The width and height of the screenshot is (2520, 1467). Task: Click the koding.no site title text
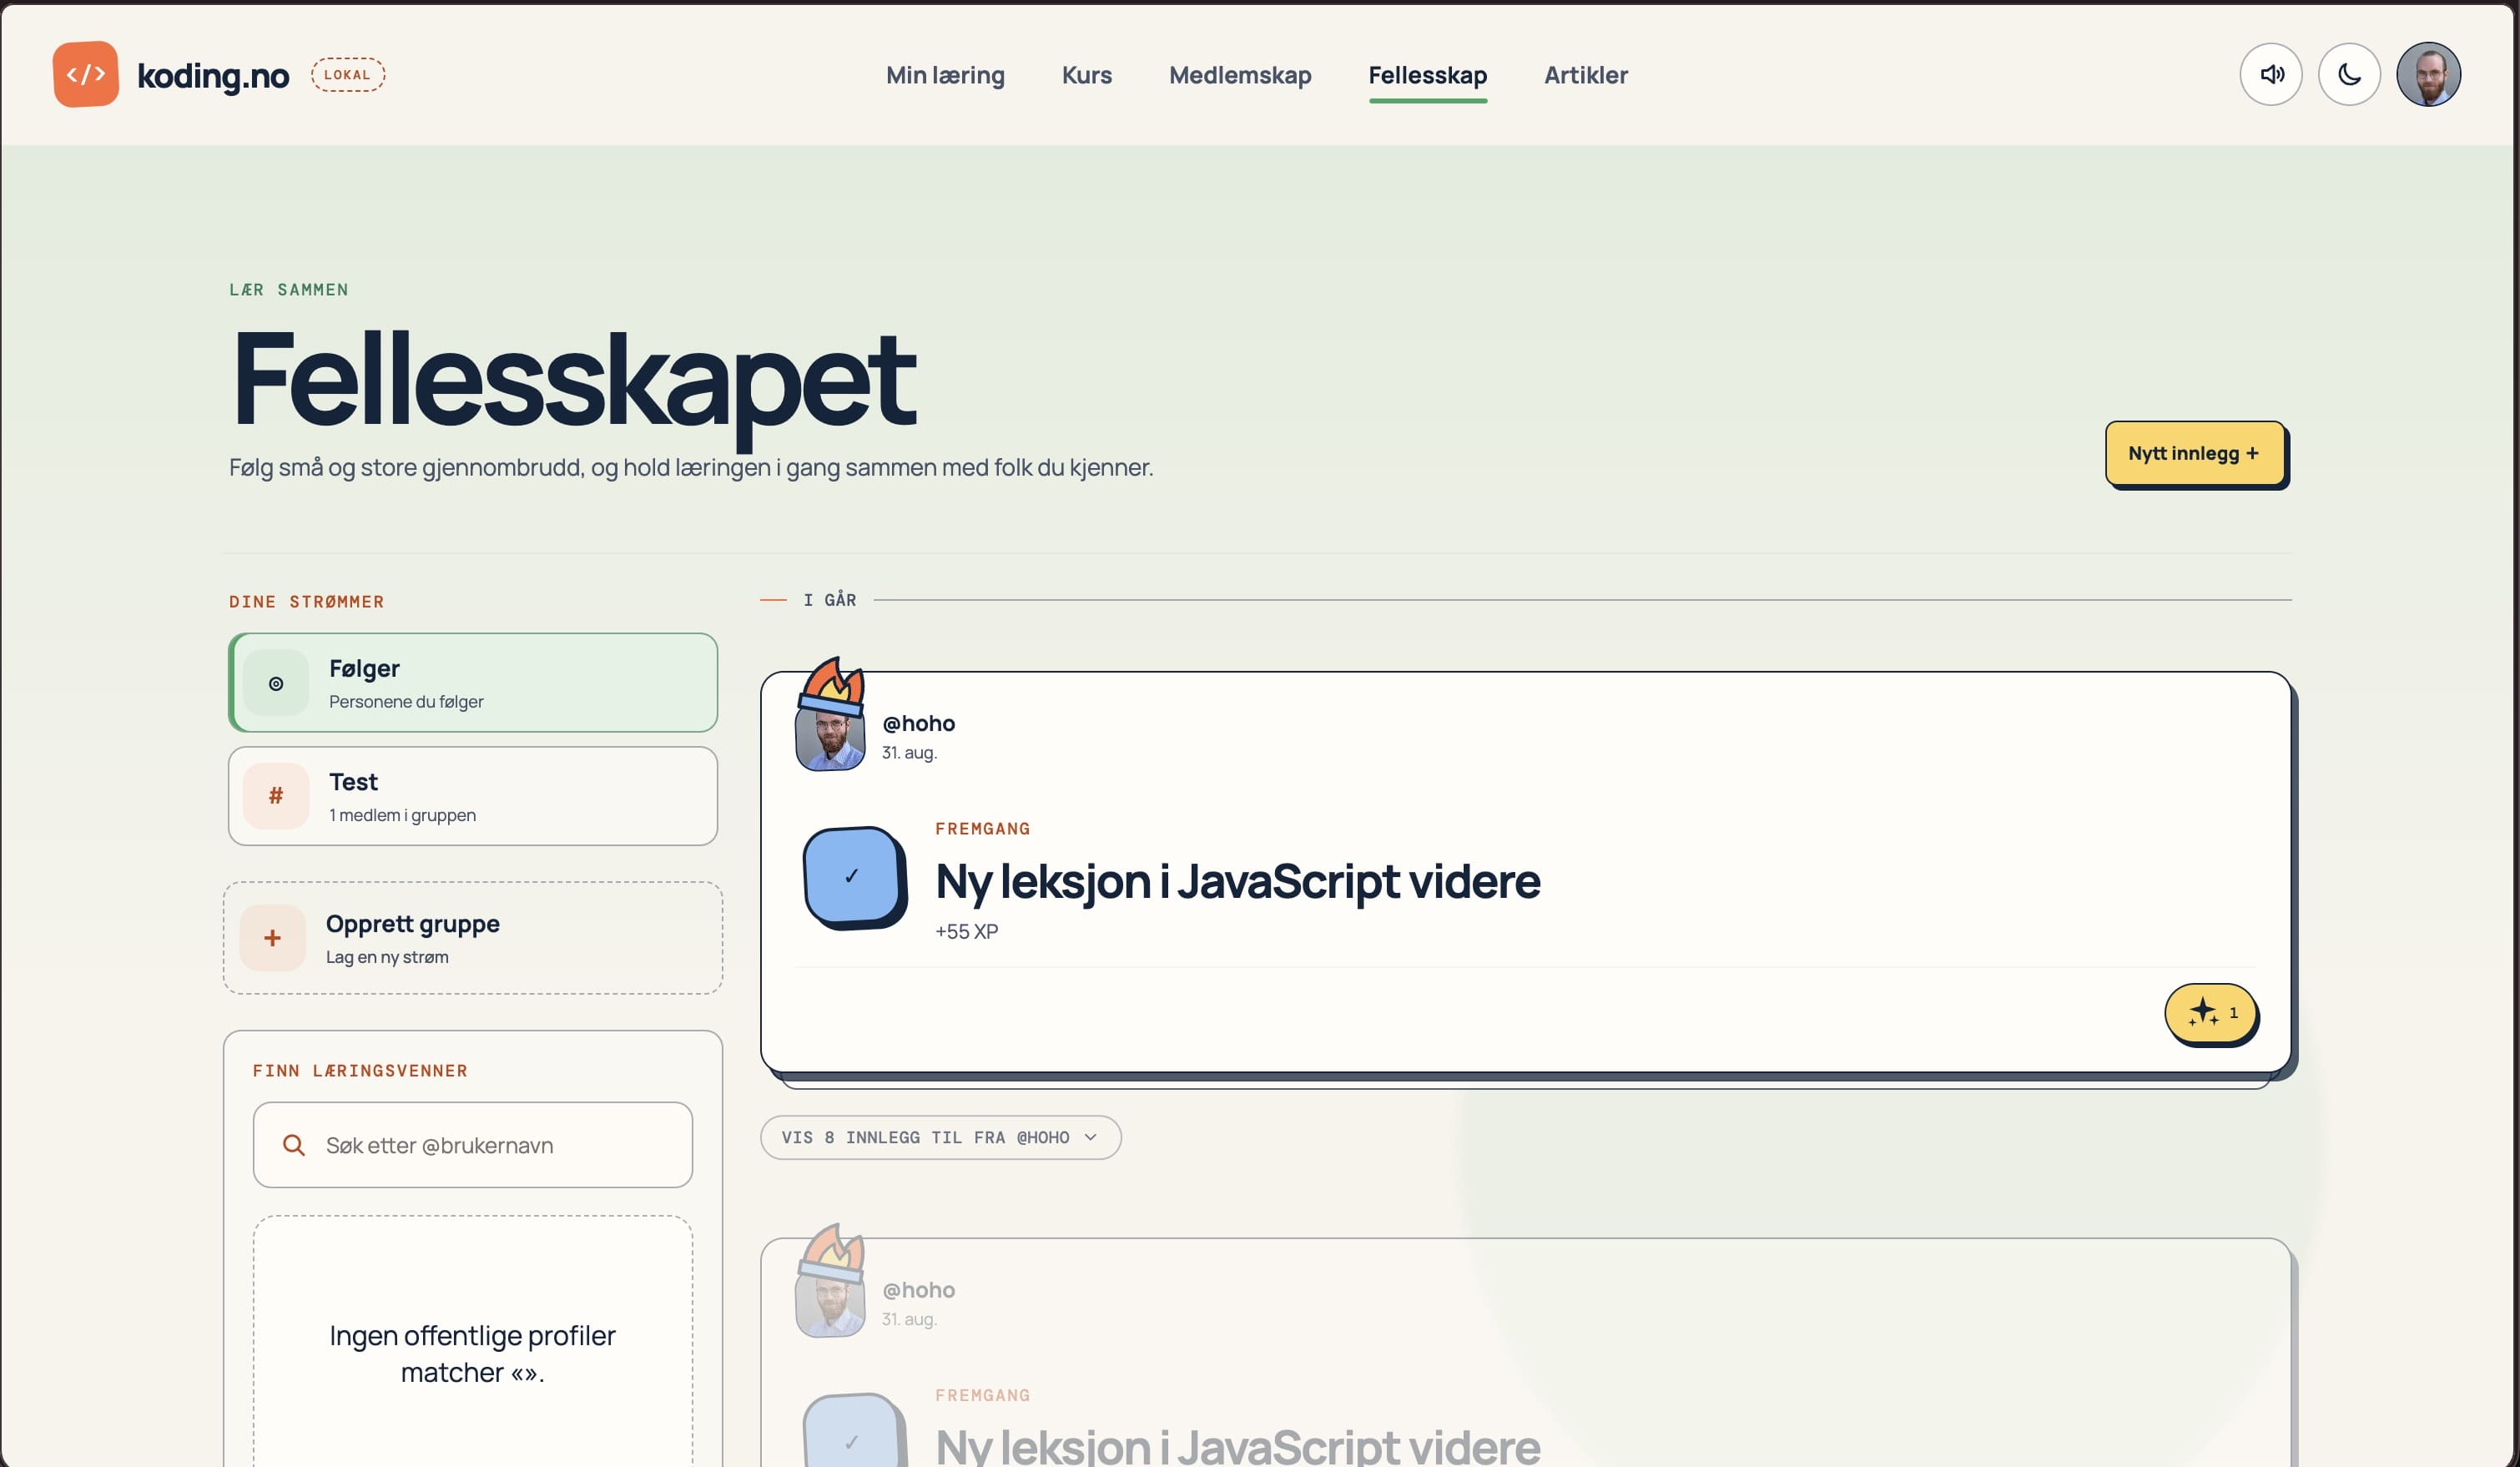(x=213, y=75)
